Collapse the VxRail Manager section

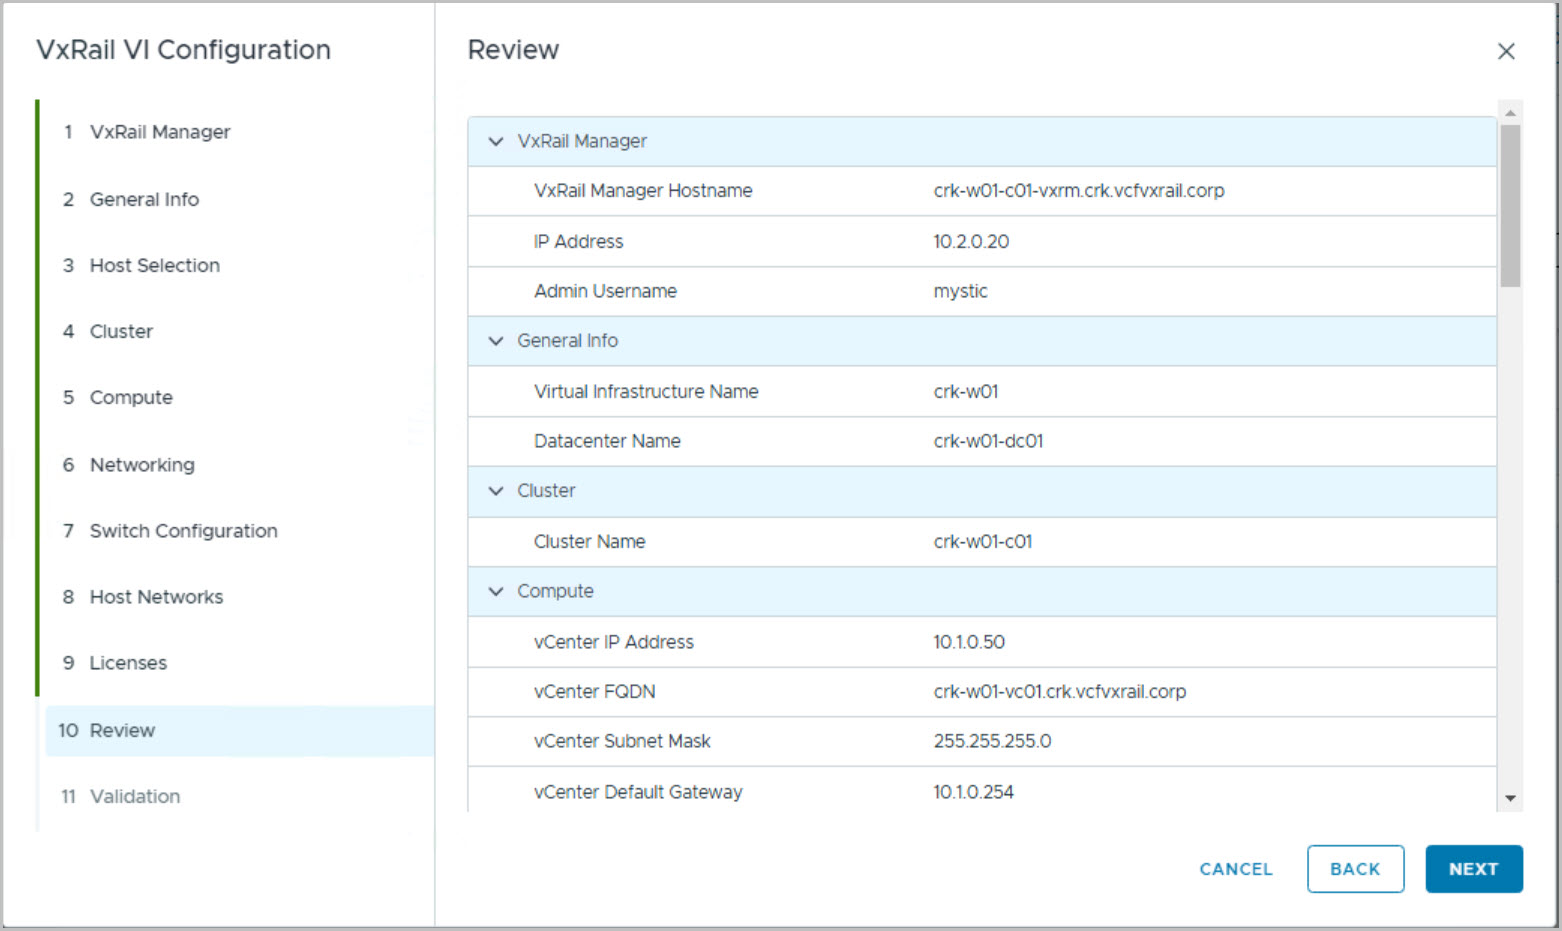(x=496, y=142)
